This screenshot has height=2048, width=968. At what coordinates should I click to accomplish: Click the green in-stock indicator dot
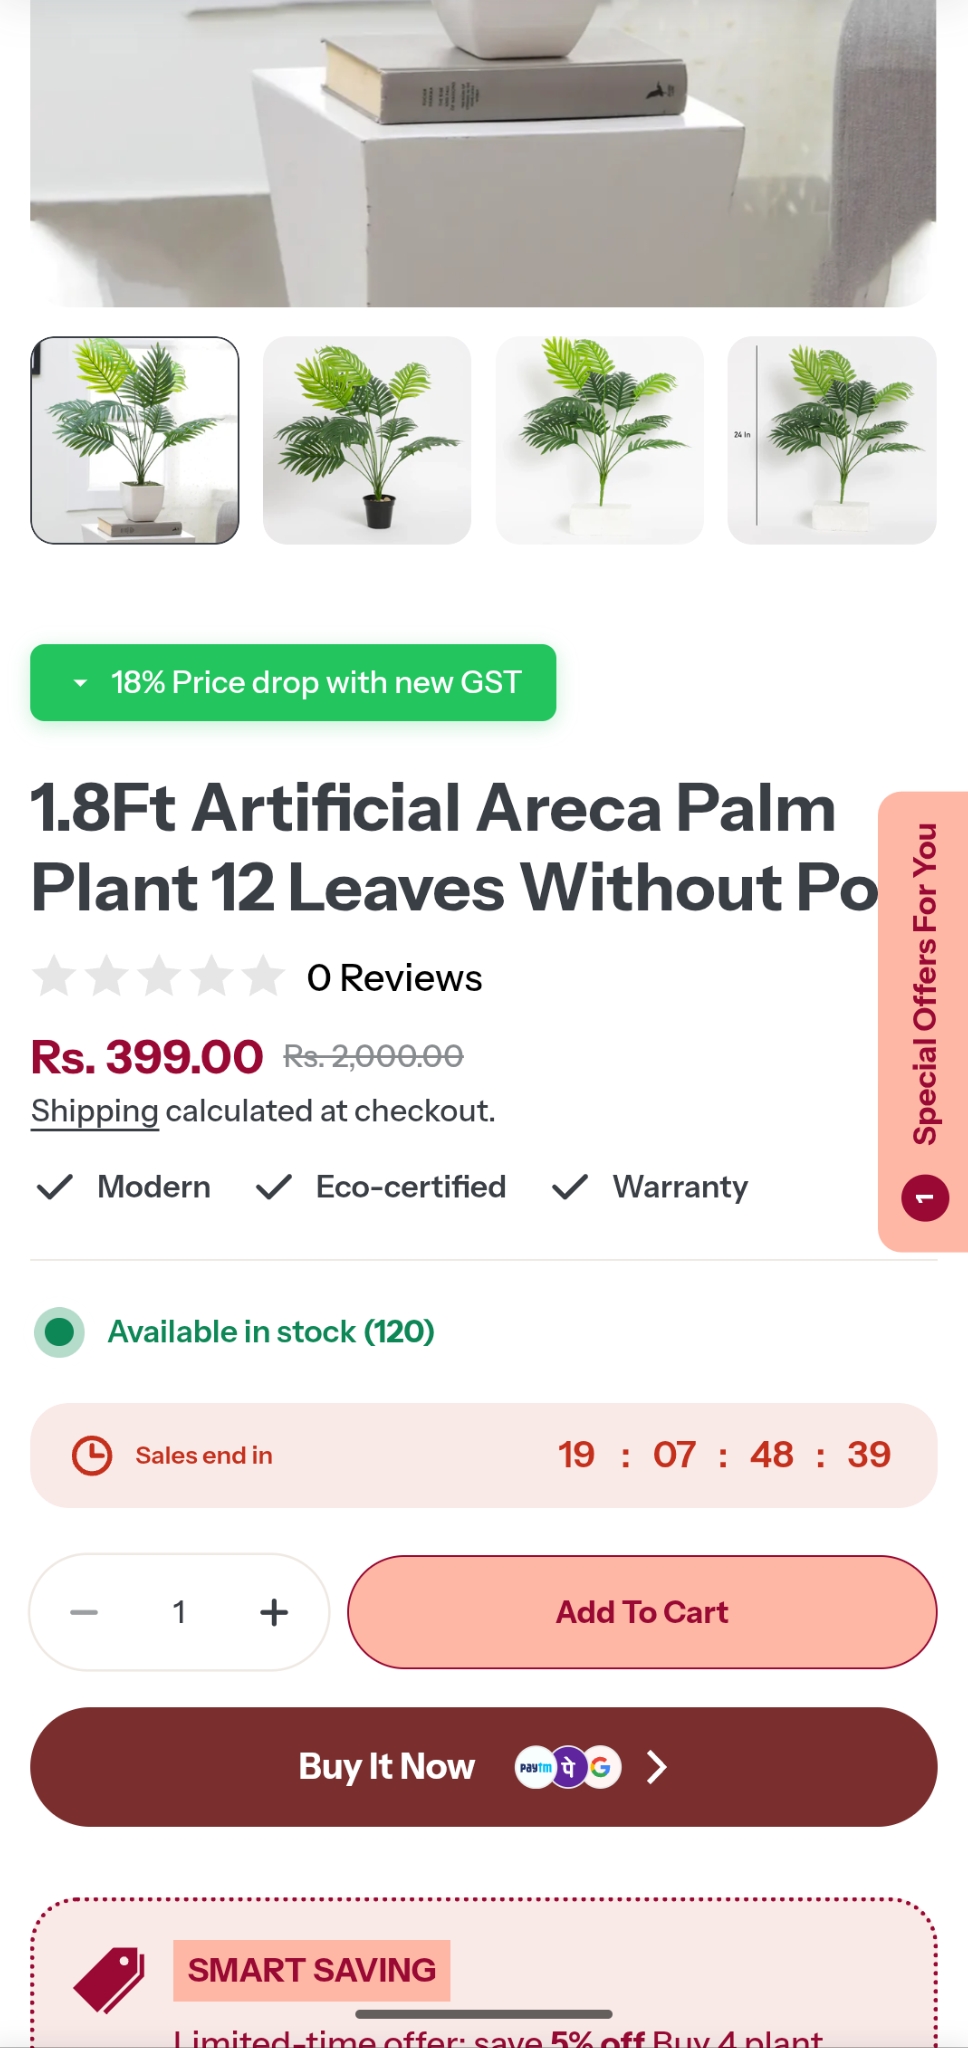(59, 1332)
